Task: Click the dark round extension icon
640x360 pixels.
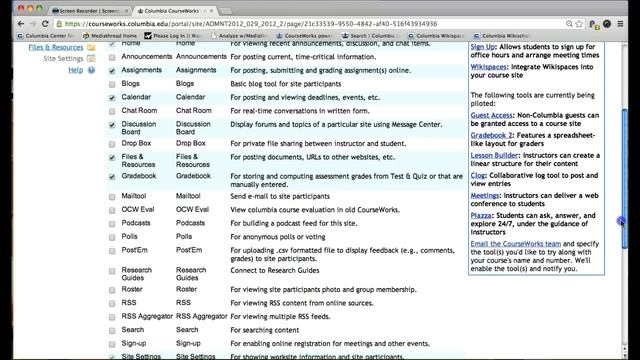Action: coord(607,24)
